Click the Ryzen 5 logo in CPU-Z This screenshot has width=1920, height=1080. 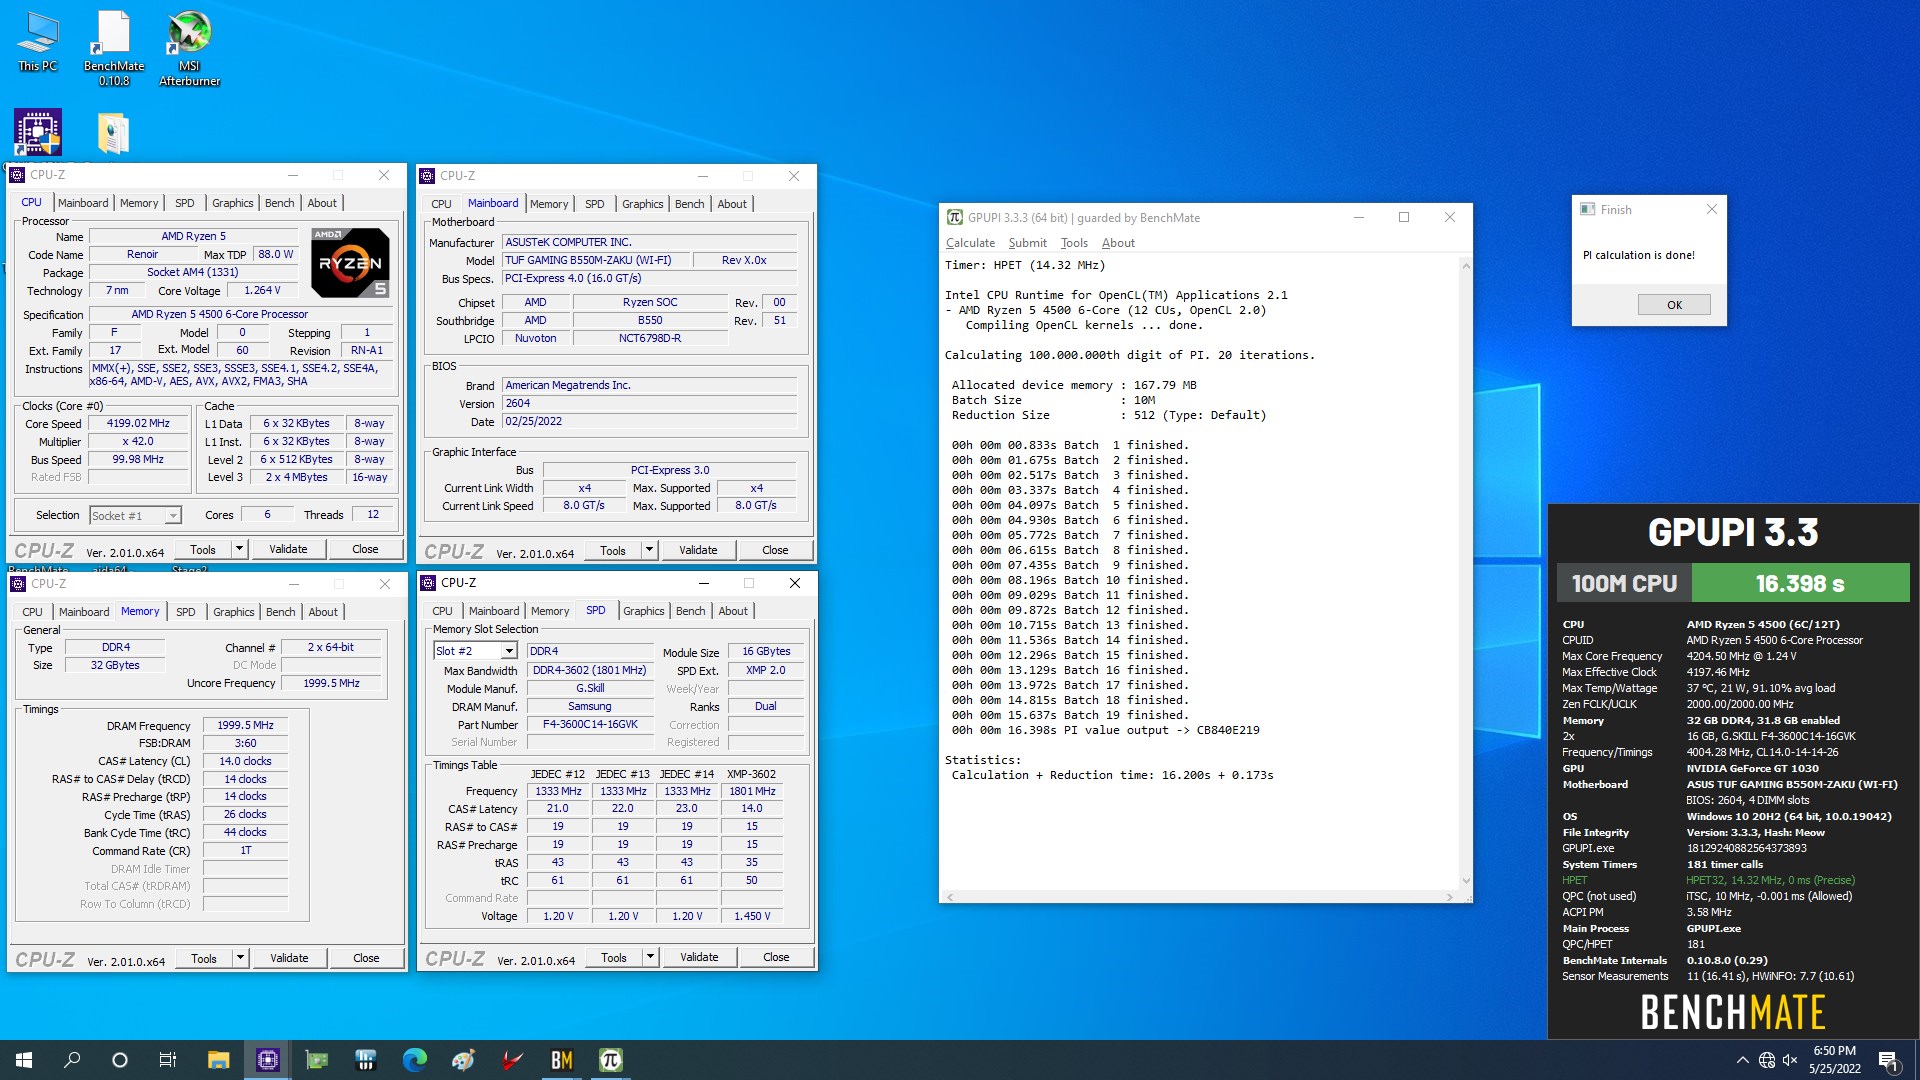pyautogui.click(x=350, y=262)
